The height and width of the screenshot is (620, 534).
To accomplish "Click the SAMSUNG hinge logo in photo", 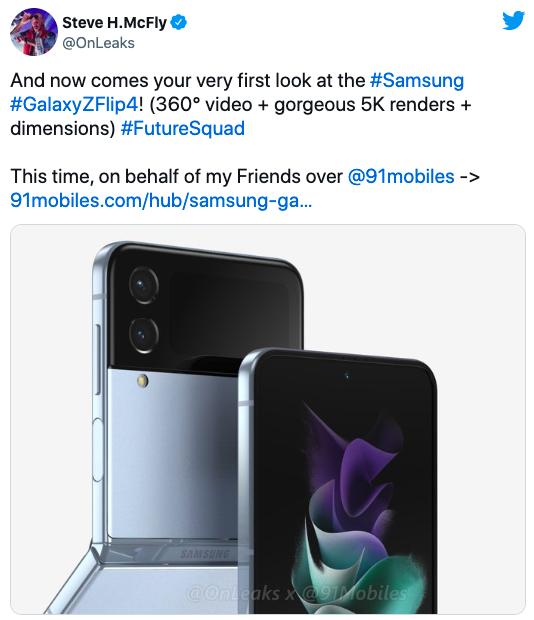I will [x=205, y=554].
